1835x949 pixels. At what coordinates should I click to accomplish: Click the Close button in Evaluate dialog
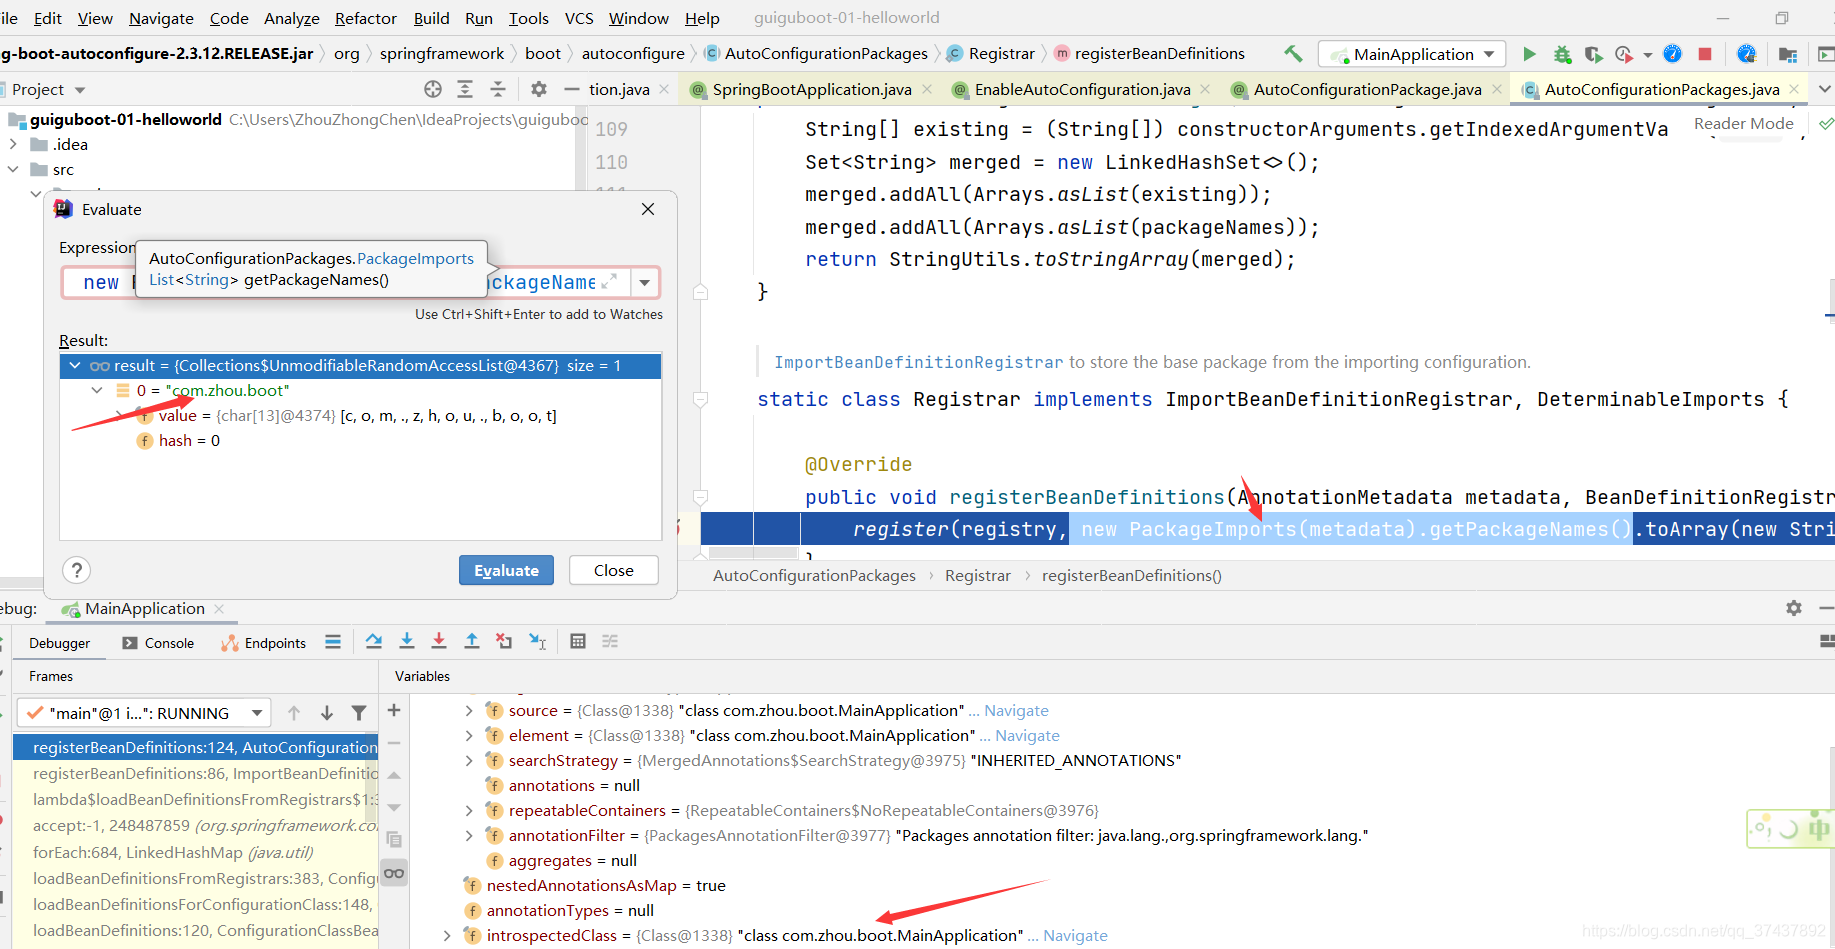613,570
